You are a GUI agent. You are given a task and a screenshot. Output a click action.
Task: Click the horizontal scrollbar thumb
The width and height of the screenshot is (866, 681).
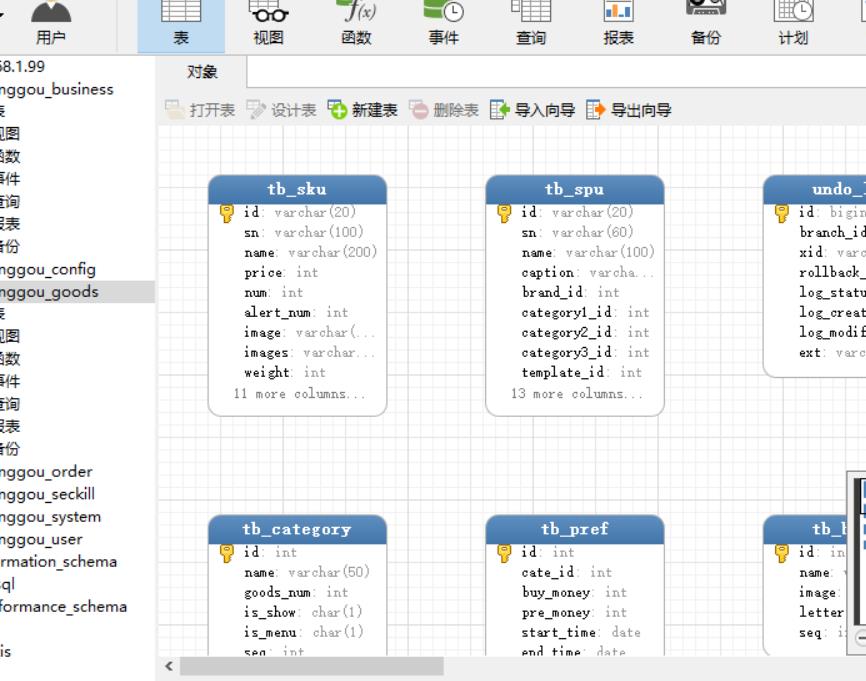tap(312, 666)
